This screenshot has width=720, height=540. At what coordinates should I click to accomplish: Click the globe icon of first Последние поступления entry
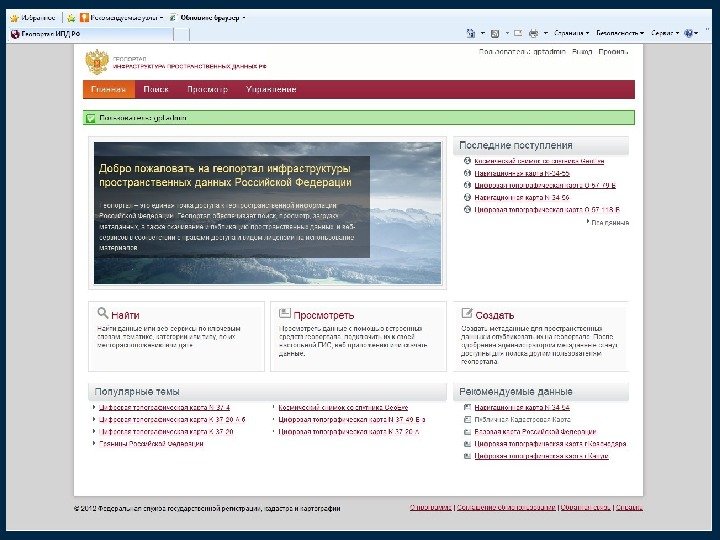[x=467, y=161]
